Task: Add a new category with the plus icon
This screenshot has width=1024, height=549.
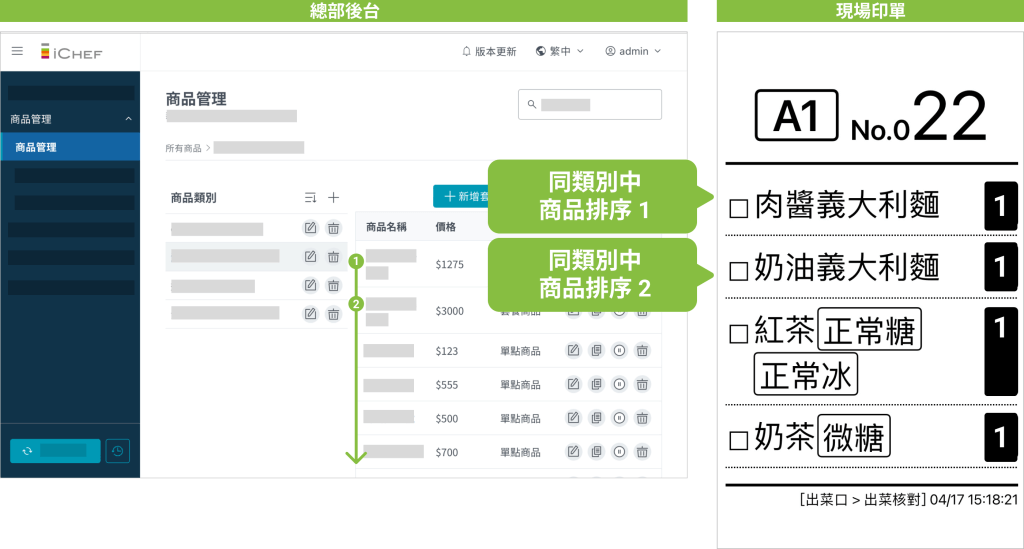Action: [334, 198]
